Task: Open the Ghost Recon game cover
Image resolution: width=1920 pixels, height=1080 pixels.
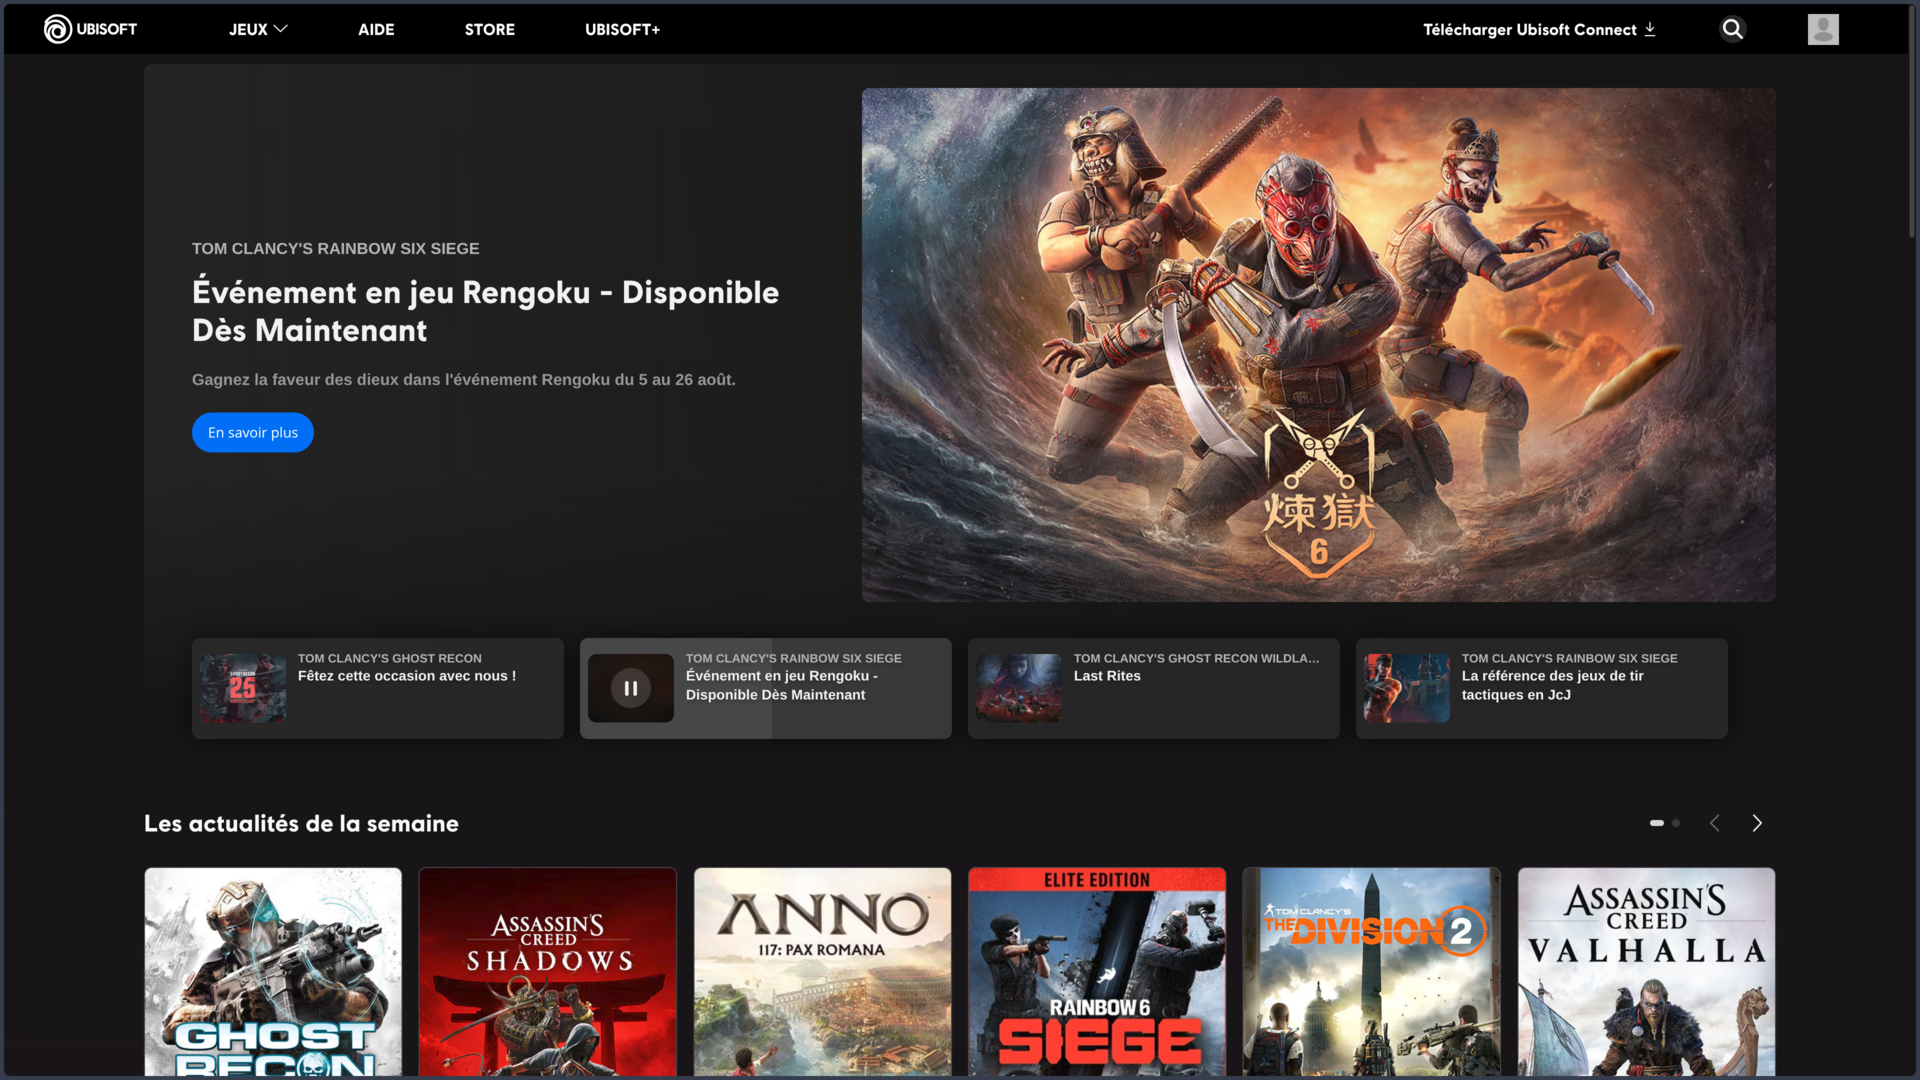Action: click(273, 972)
